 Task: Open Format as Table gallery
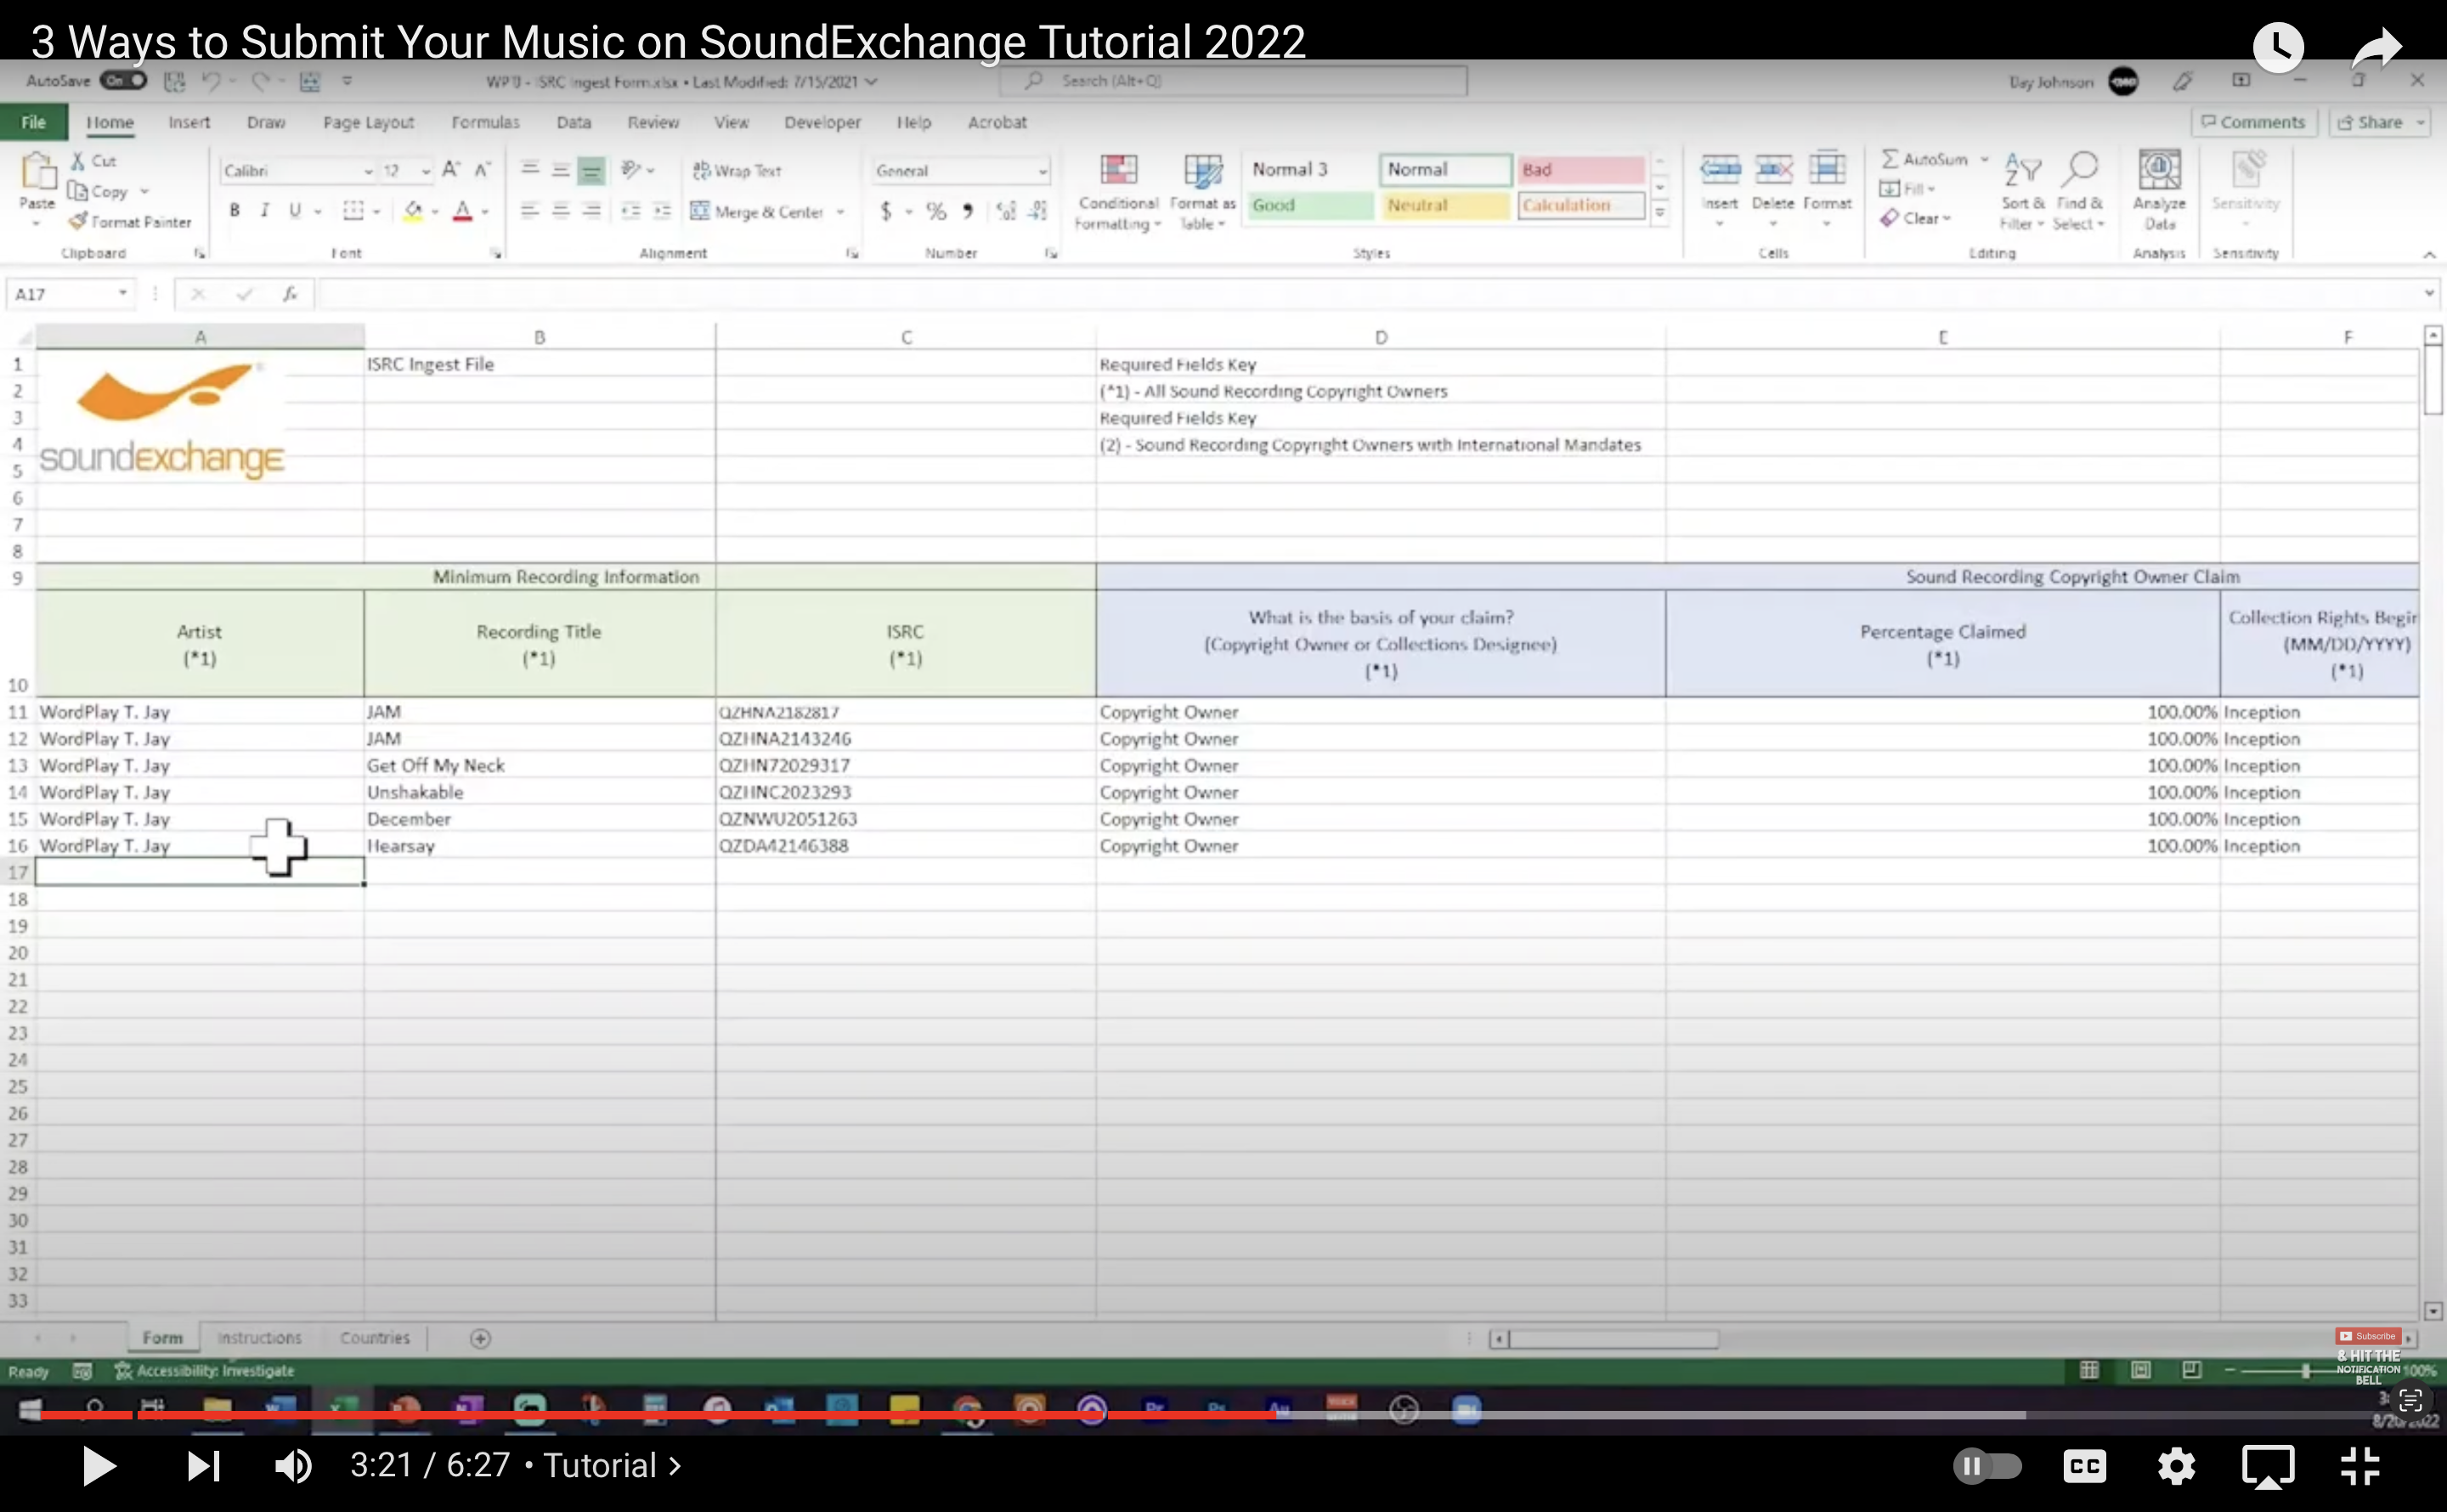pyautogui.click(x=1202, y=192)
